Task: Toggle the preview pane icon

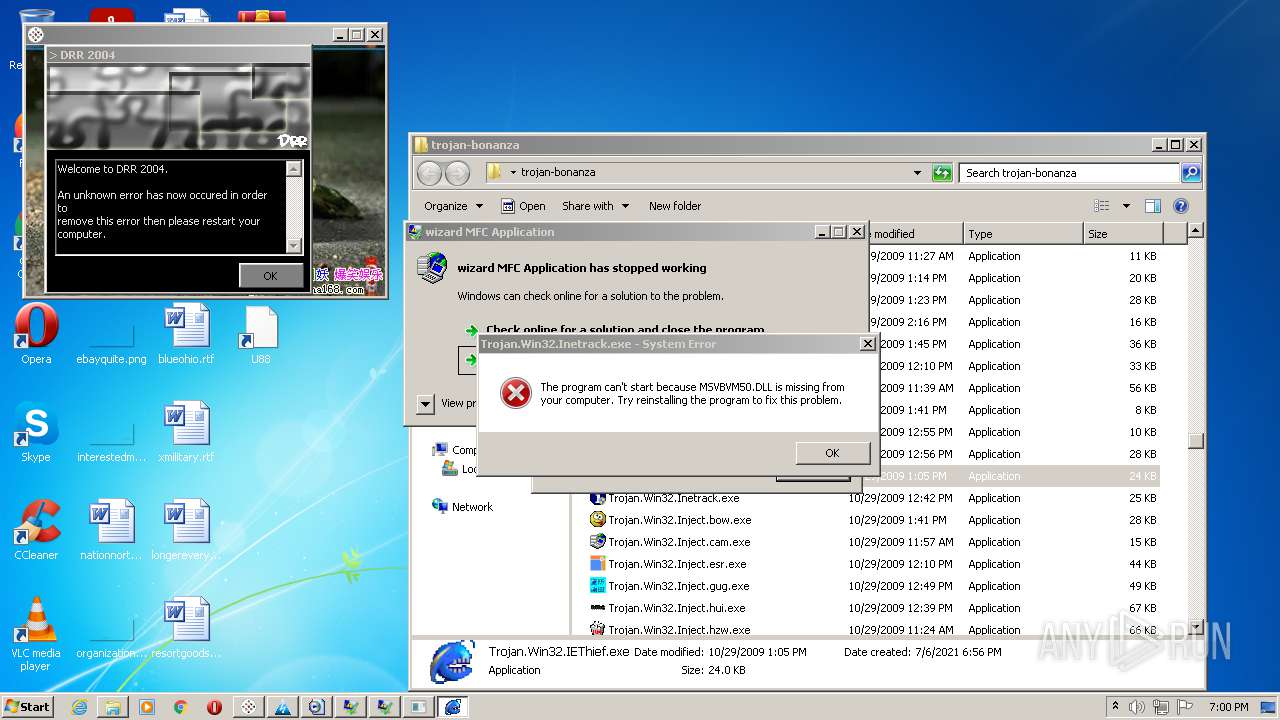Action: click(1153, 206)
